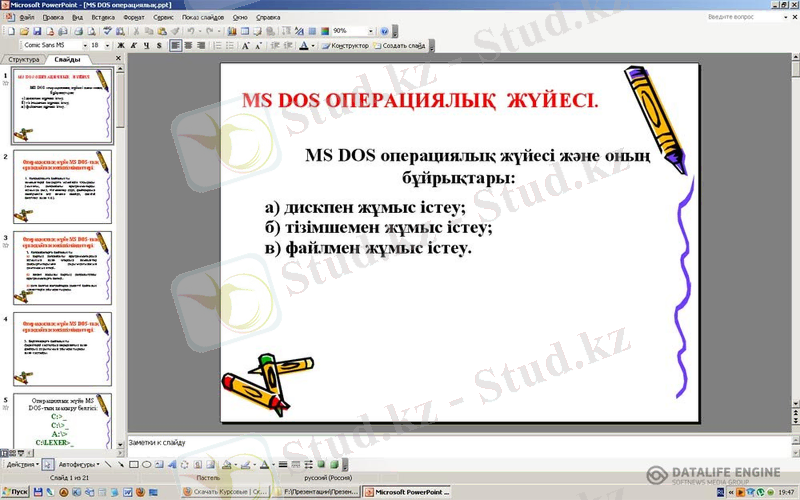Select slide 4 thumbnail
800x500 pixels.
(62, 349)
